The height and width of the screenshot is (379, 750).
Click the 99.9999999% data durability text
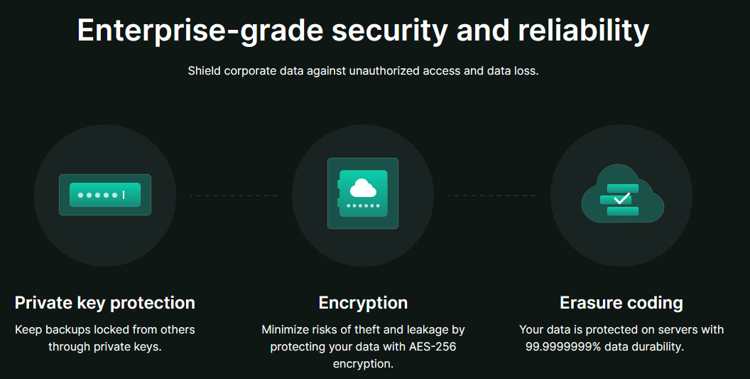[605, 346]
